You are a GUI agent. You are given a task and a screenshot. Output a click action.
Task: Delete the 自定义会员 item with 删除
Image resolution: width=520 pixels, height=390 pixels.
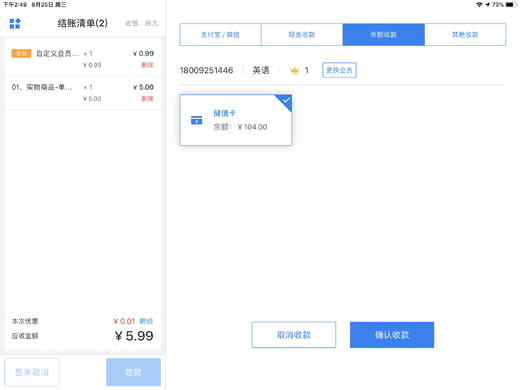tap(147, 65)
